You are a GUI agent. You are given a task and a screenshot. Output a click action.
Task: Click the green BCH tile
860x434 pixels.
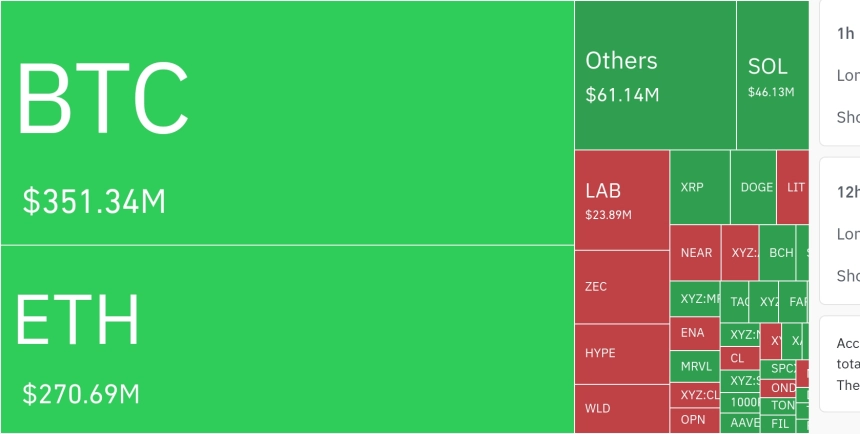point(777,252)
